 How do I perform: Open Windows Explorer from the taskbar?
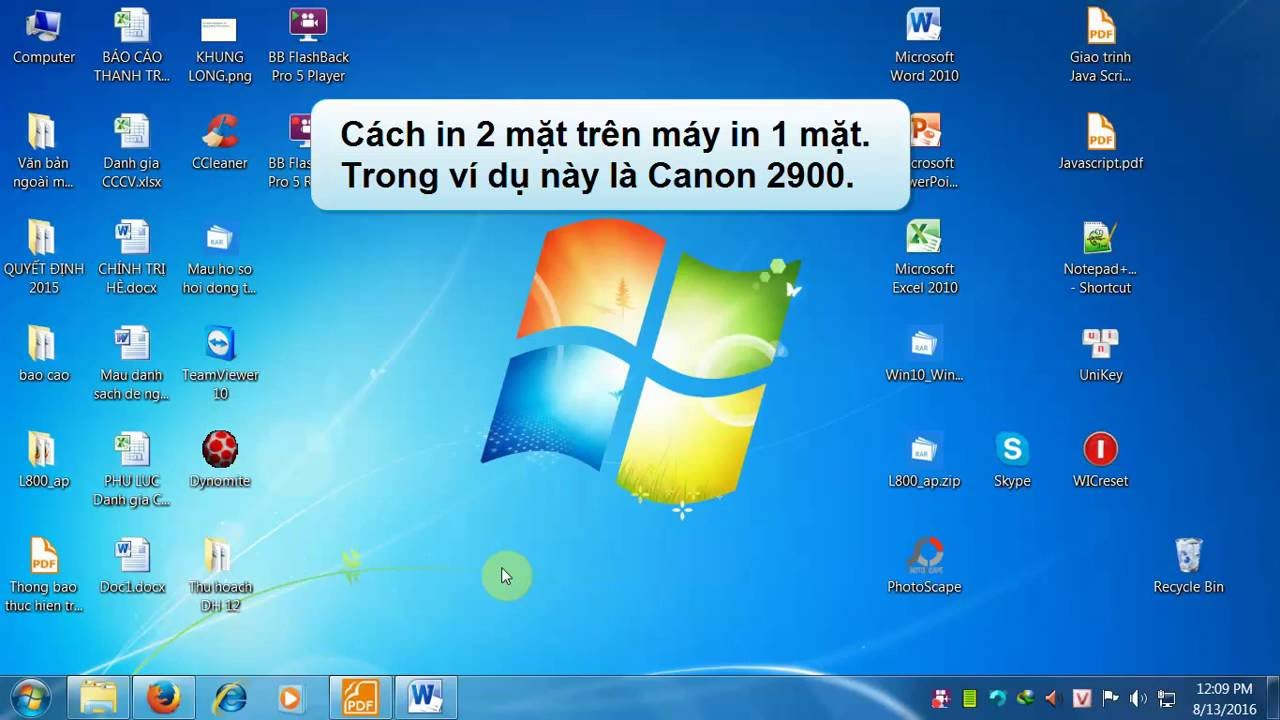98,696
